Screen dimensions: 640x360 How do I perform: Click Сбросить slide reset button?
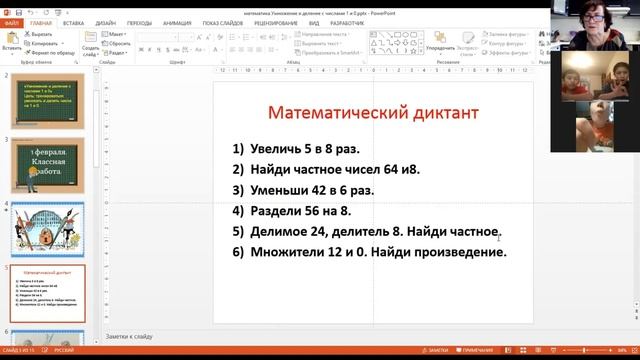[116, 43]
